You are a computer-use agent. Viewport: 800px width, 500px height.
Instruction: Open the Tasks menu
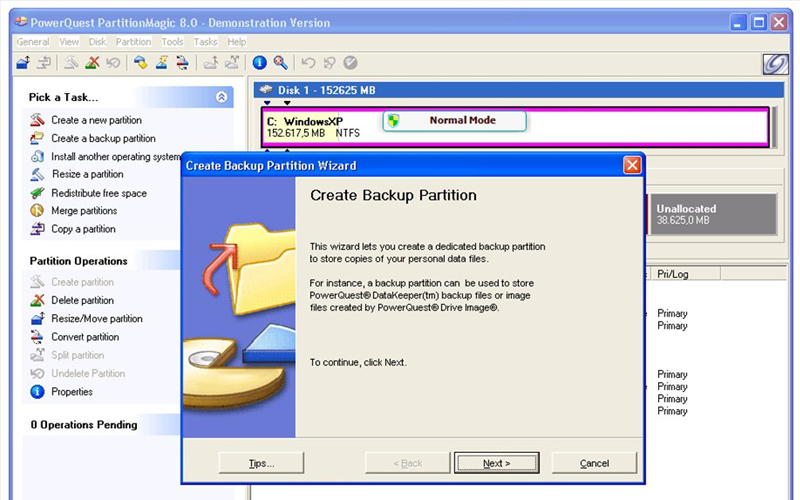click(206, 42)
